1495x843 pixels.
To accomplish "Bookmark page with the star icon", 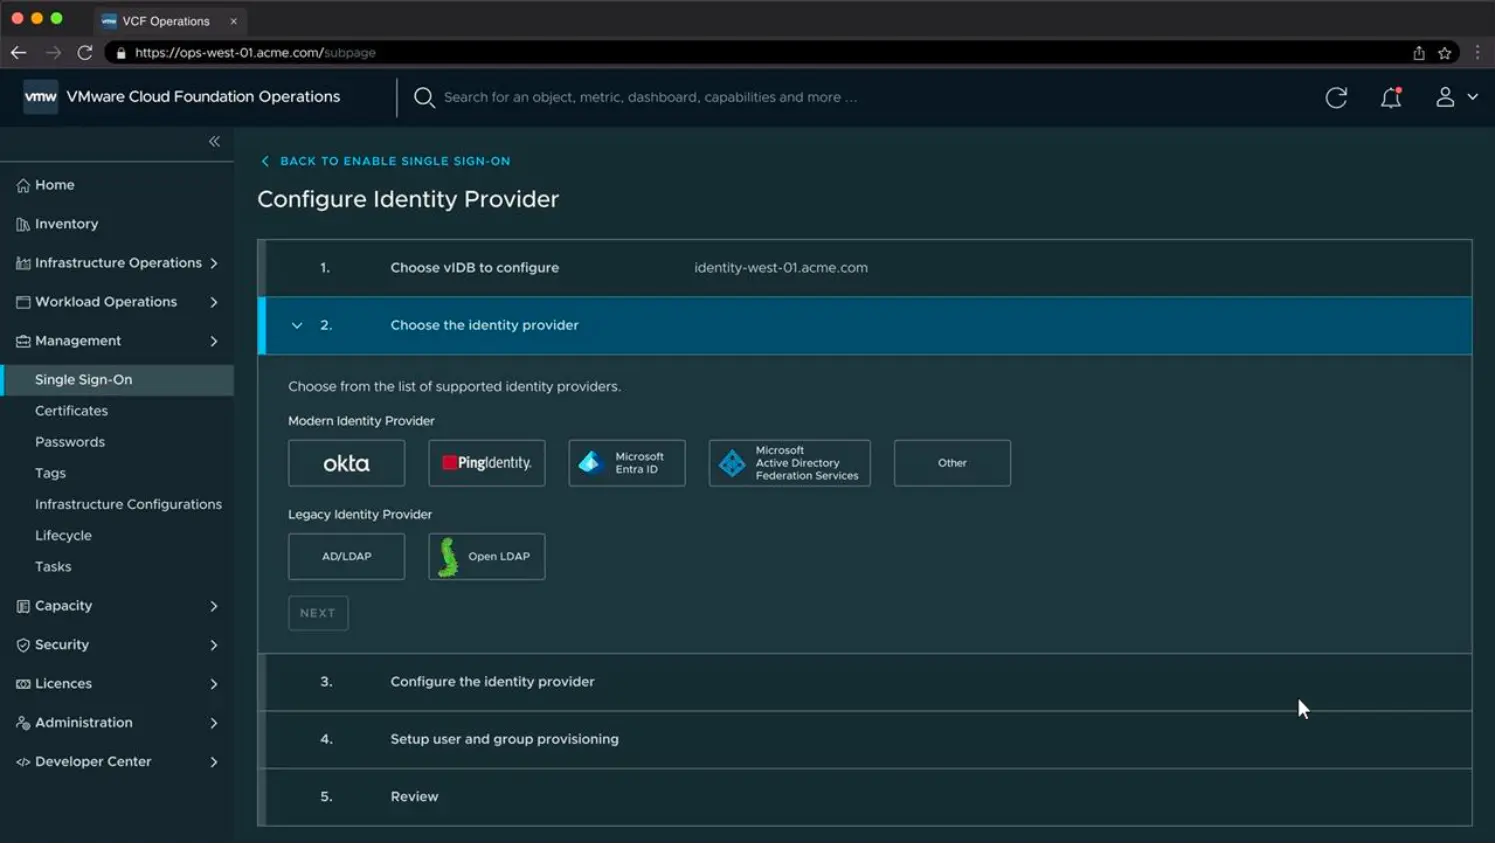I will click(1445, 53).
